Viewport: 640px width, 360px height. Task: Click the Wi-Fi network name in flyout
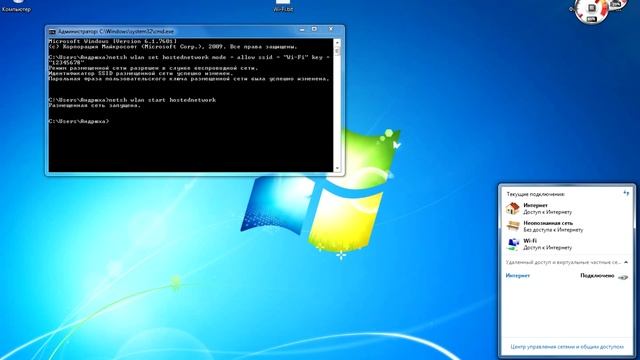[530, 241]
